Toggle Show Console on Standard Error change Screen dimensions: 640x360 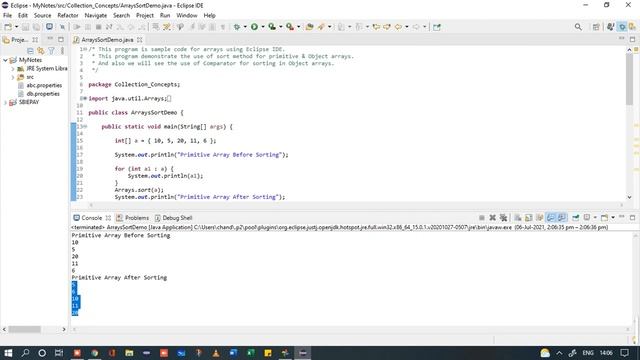tap(562, 218)
